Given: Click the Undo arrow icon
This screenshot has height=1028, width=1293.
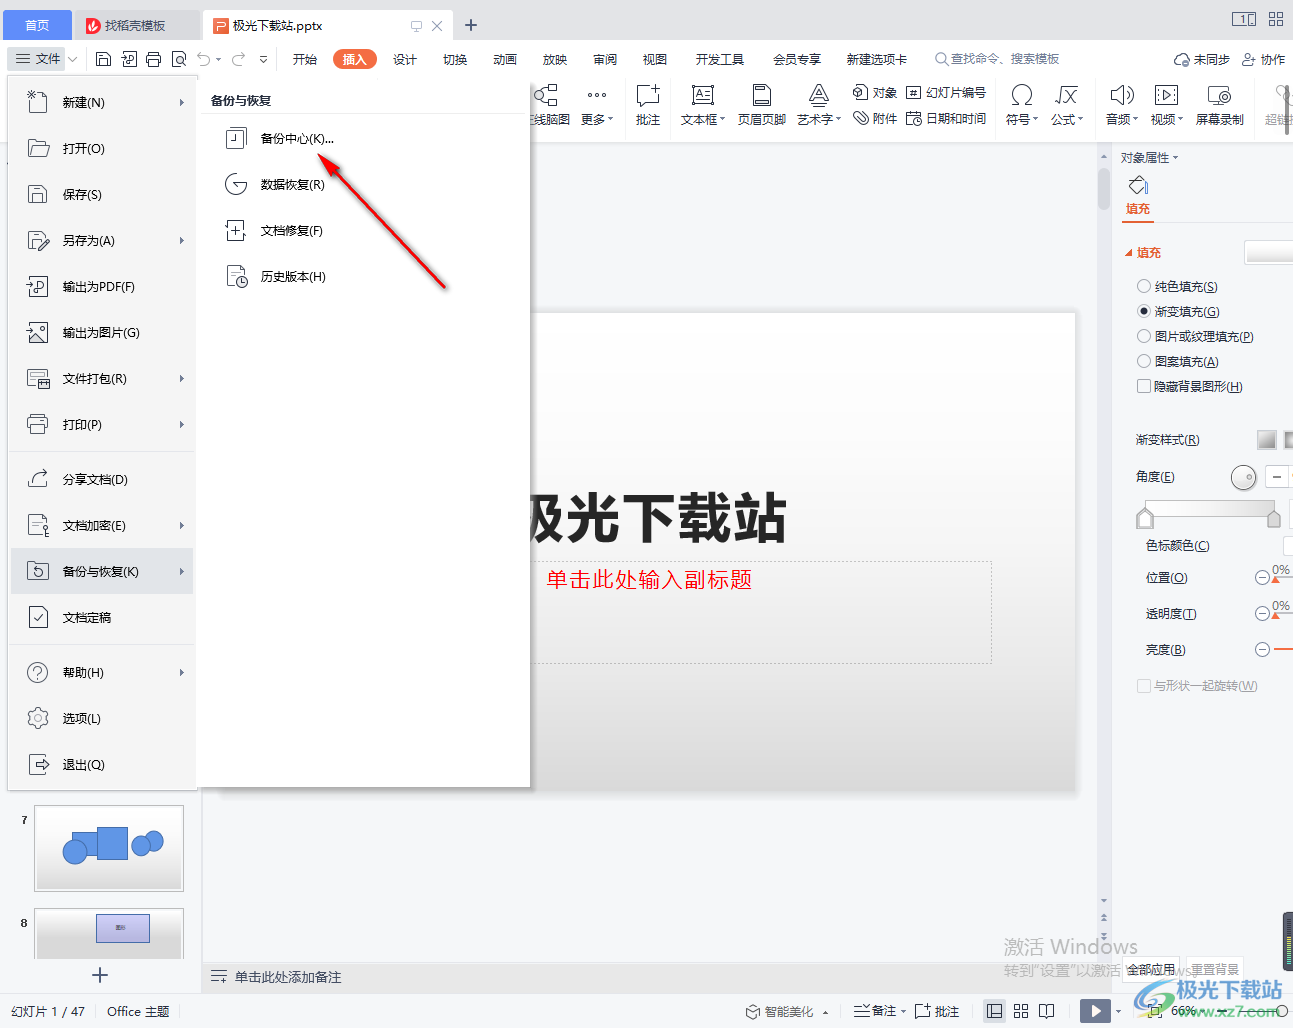Looking at the screenshot, I should (x=204, y=59).
